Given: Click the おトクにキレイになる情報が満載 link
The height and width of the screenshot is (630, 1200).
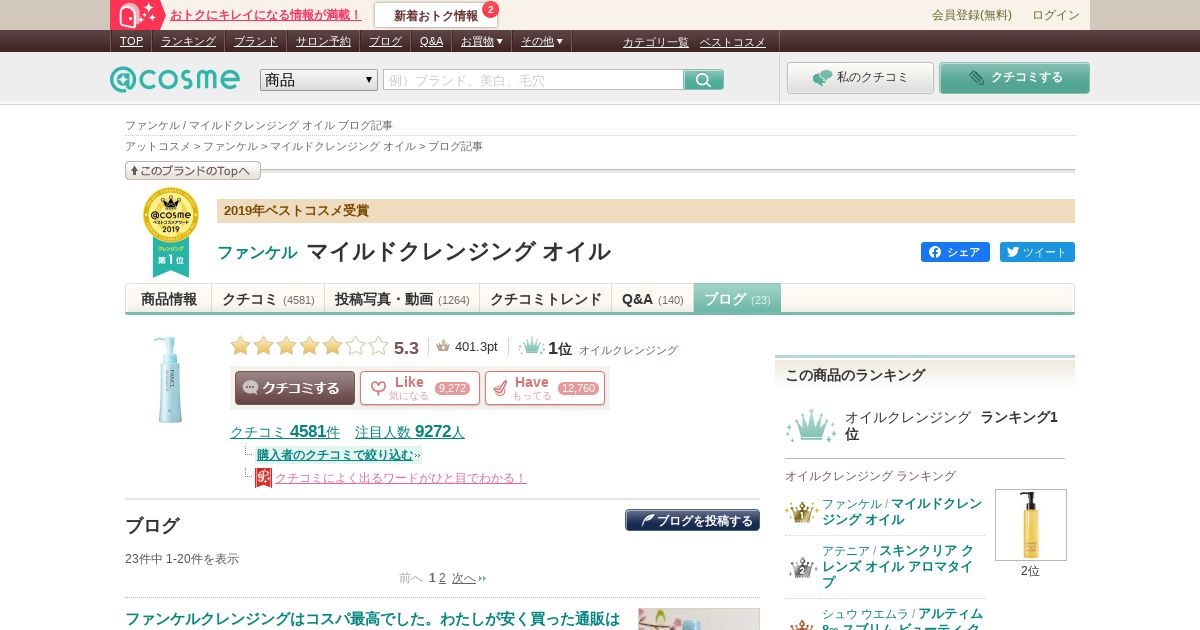Looking at the screenshot, I should pos(266,15).
